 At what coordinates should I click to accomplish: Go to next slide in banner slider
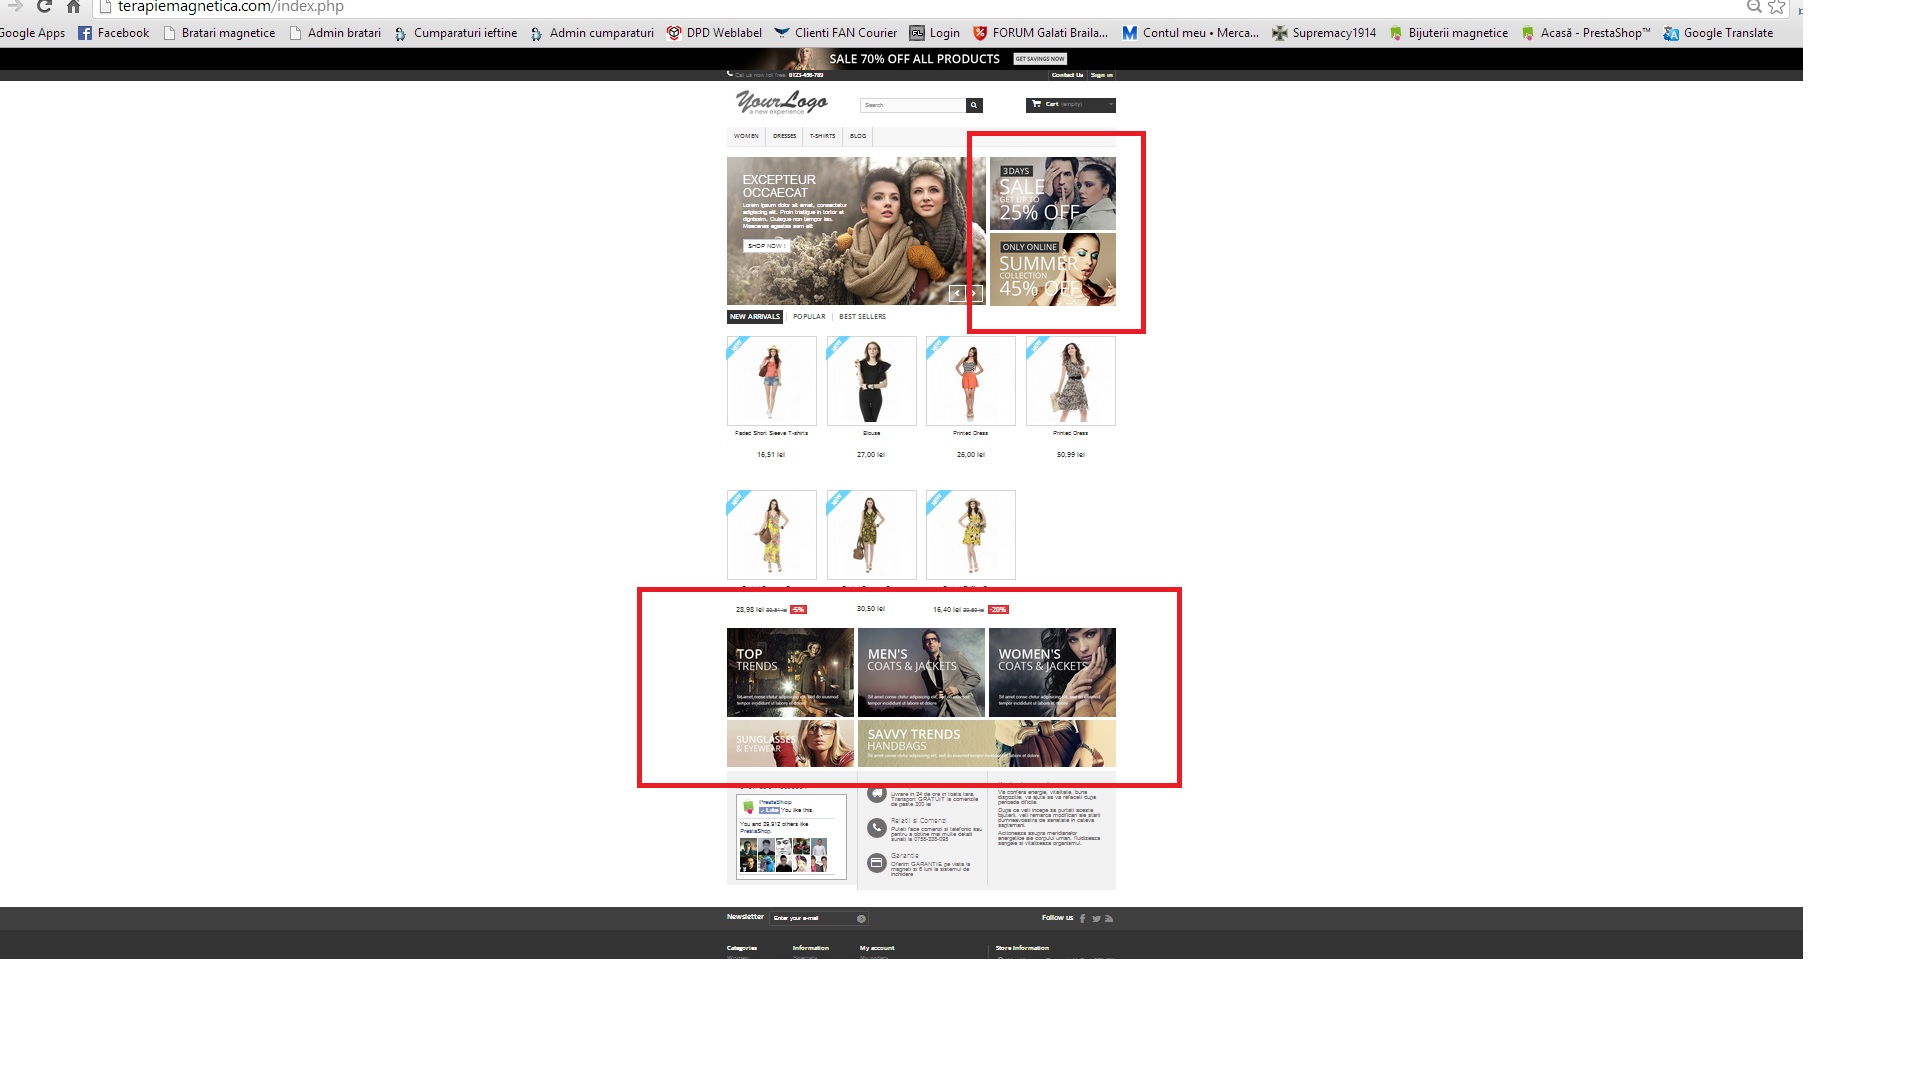click(x=974, y=293)
